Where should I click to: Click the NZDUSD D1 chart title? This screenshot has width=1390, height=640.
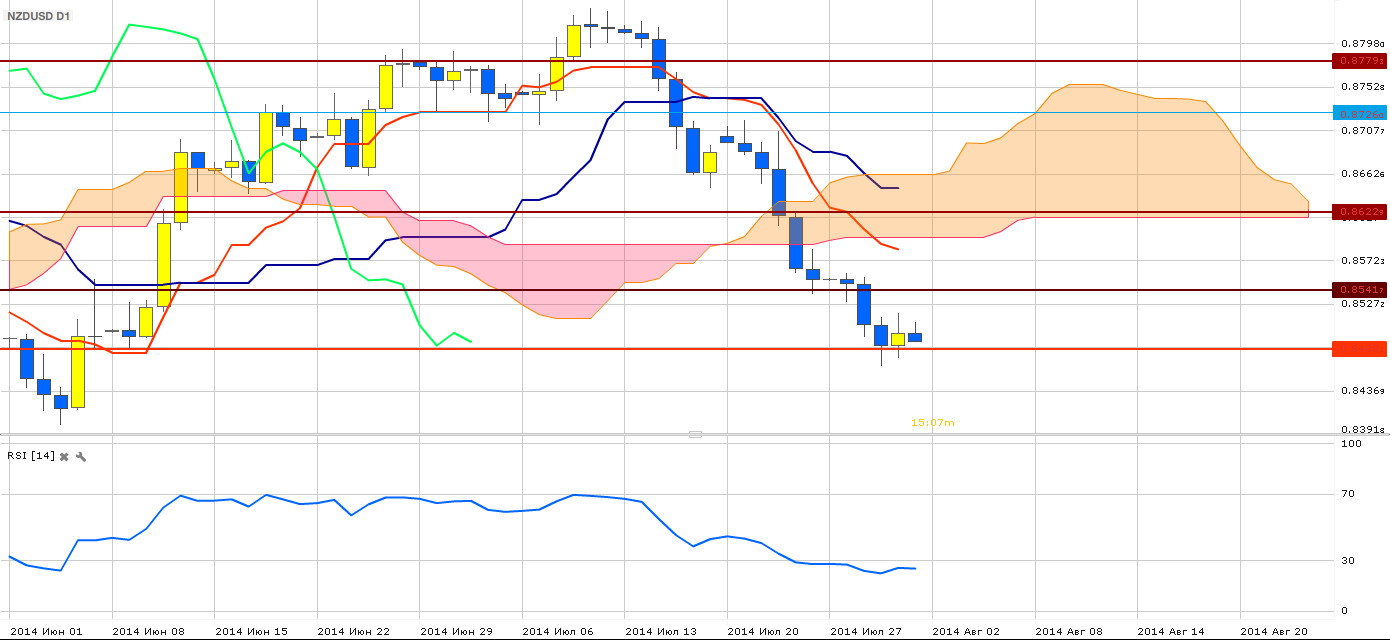40,17
